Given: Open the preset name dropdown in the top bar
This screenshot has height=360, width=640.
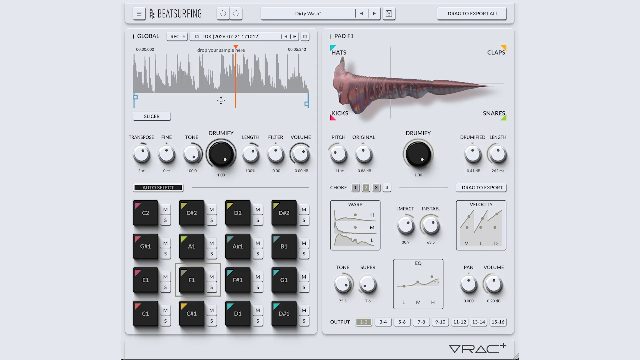Looking at the screenshot, I should (x=308, y=13).
